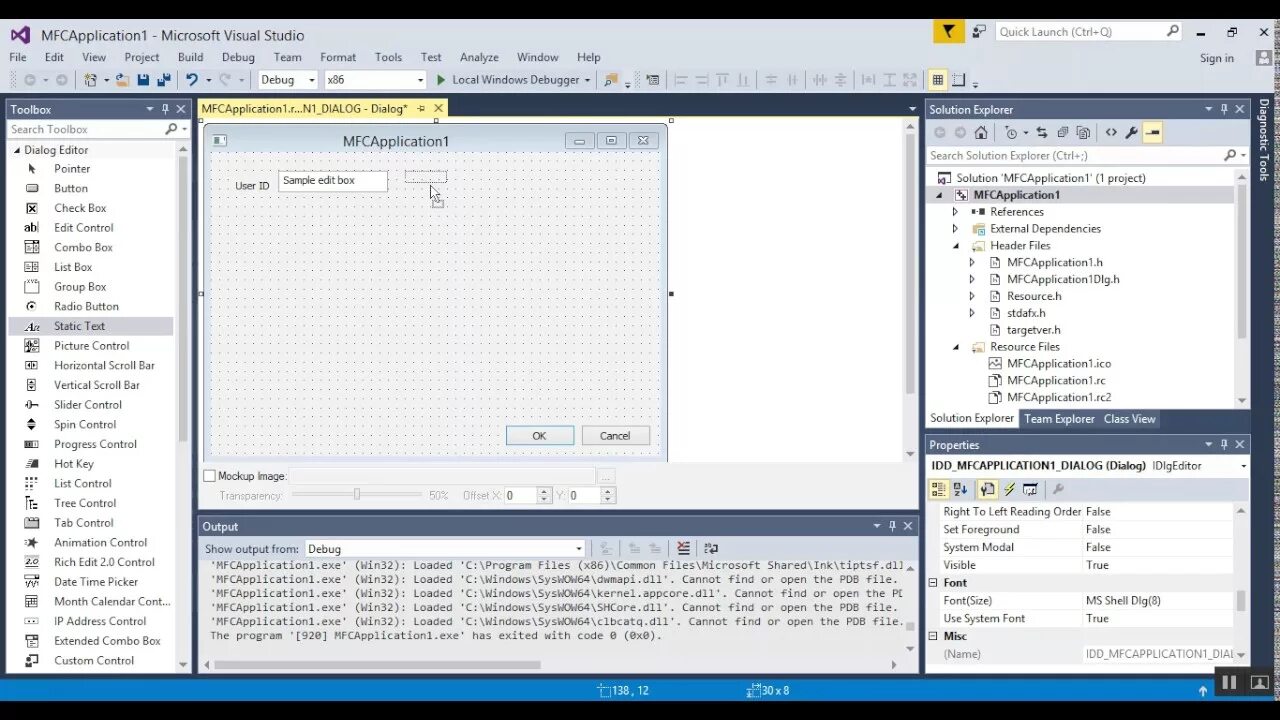Enable the Mockup Image checkbox
1280x720 pixels.
210,476
